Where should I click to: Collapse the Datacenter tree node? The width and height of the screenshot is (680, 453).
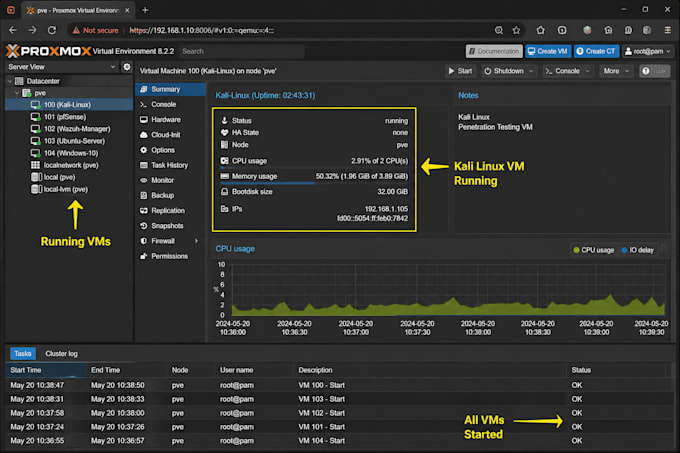click(x=10, y=81)
